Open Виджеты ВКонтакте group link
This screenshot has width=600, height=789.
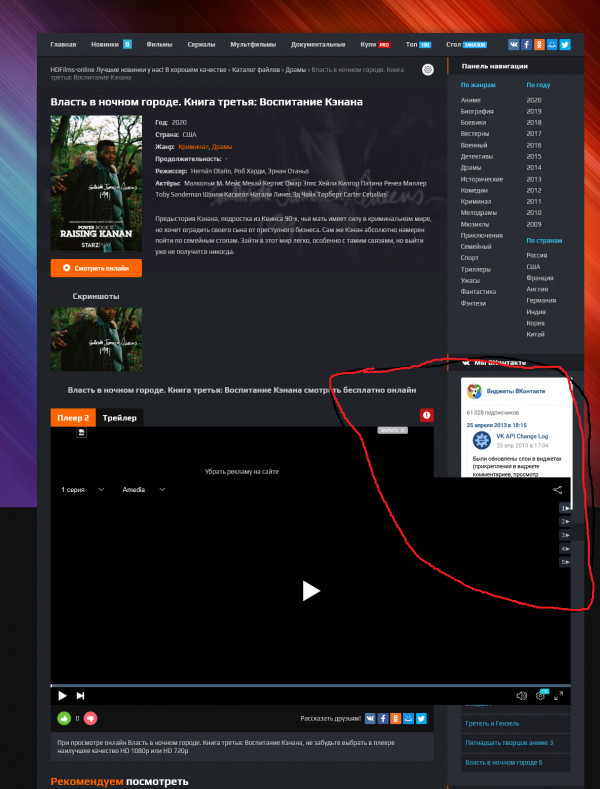tap(515, 391)
